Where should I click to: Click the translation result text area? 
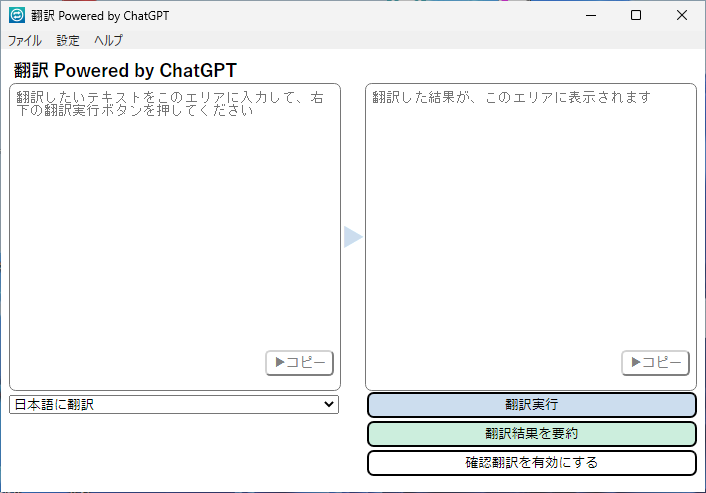pos(531,237)
